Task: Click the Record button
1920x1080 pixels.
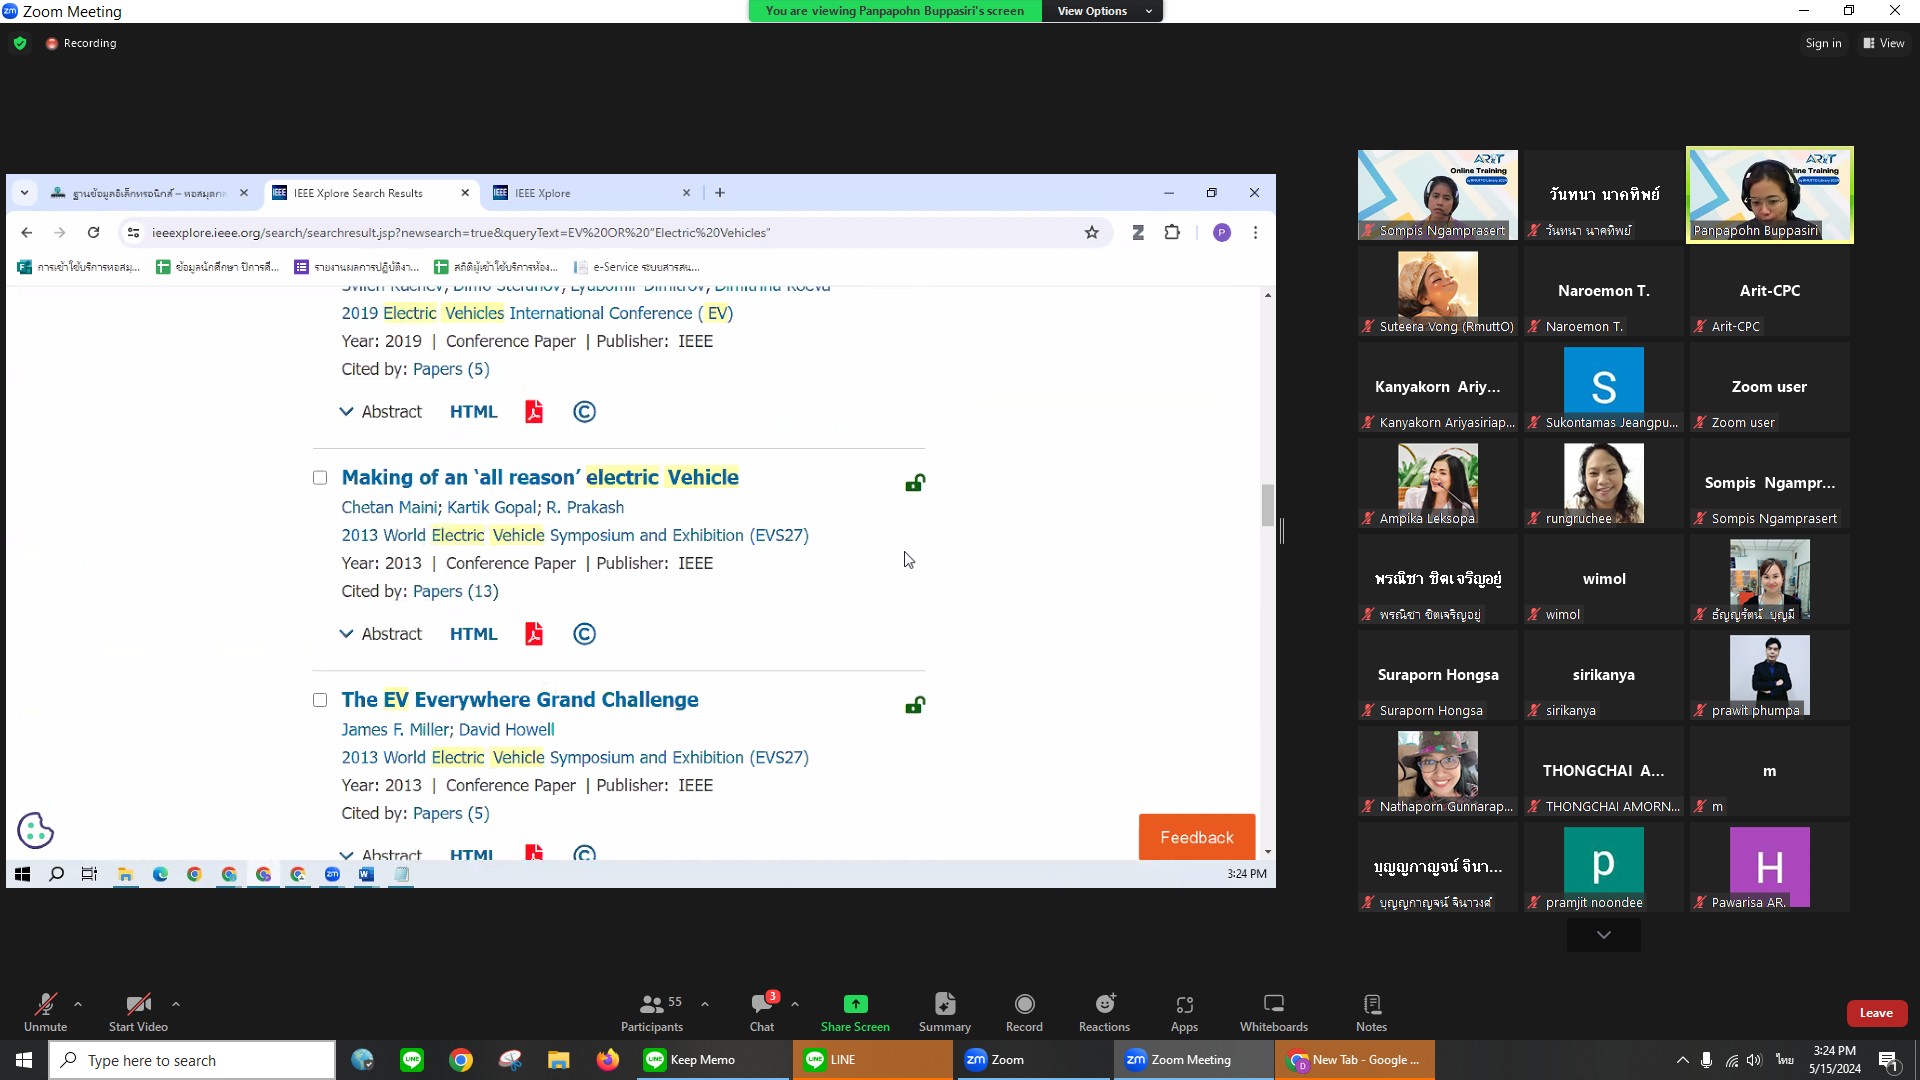Action: 1024,1012
